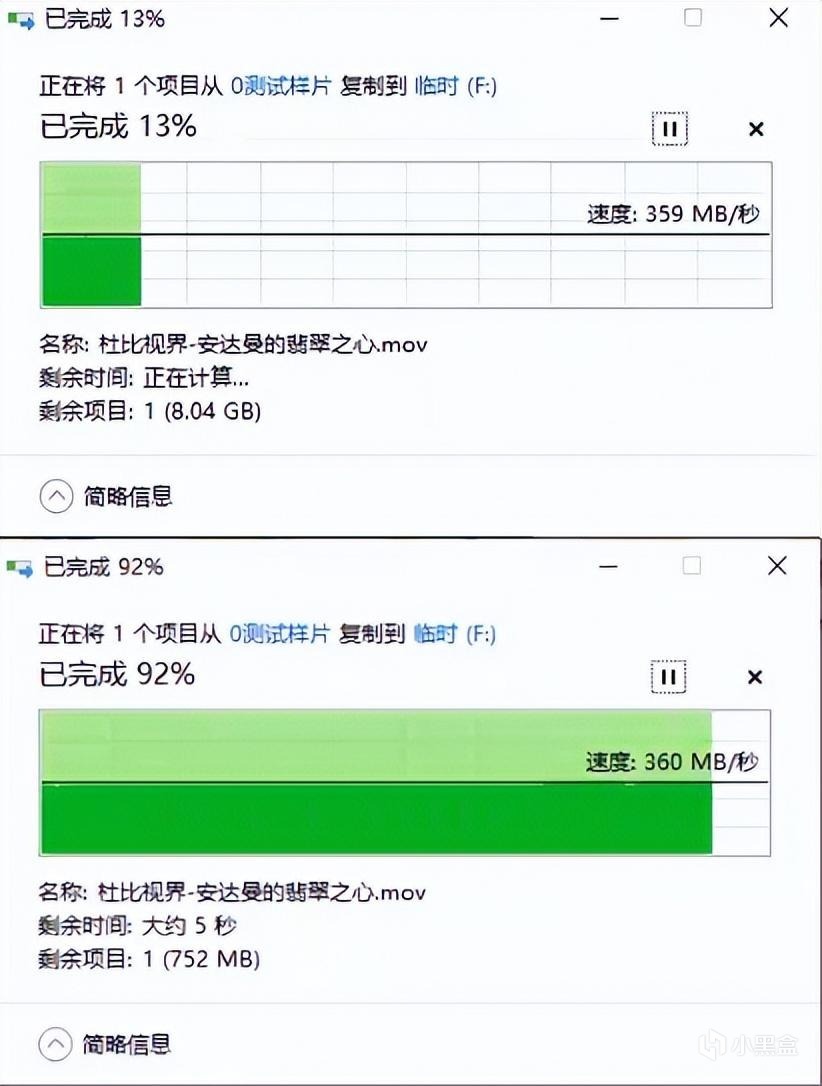The image size is (822, 1086).
Task: Cancel the bottom copy with its small X icon
Action: click(753, 677)
